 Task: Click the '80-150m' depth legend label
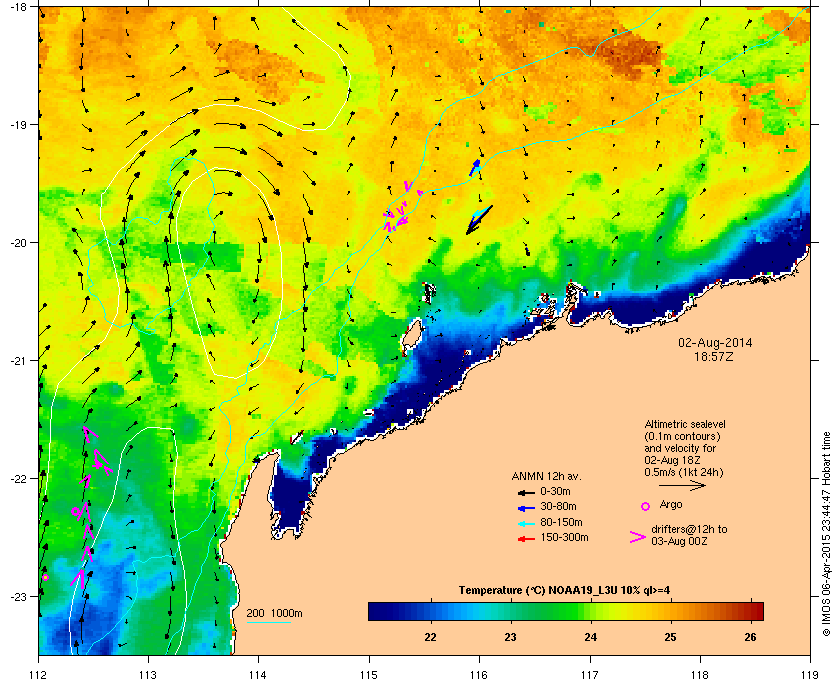[x=561, y=522]
